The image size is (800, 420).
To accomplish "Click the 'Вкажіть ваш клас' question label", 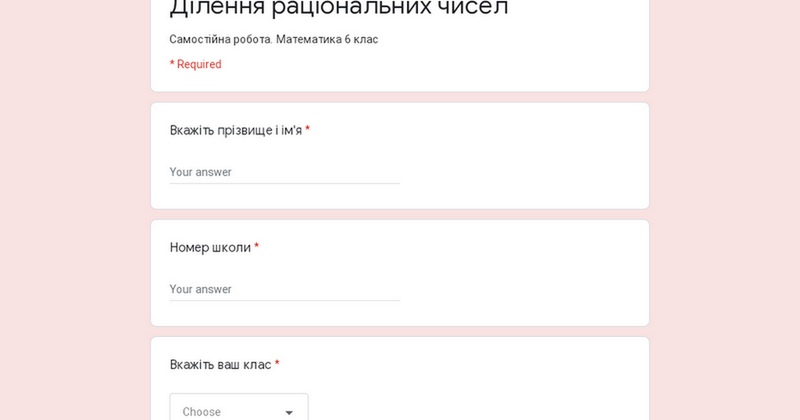I will 220,364.
